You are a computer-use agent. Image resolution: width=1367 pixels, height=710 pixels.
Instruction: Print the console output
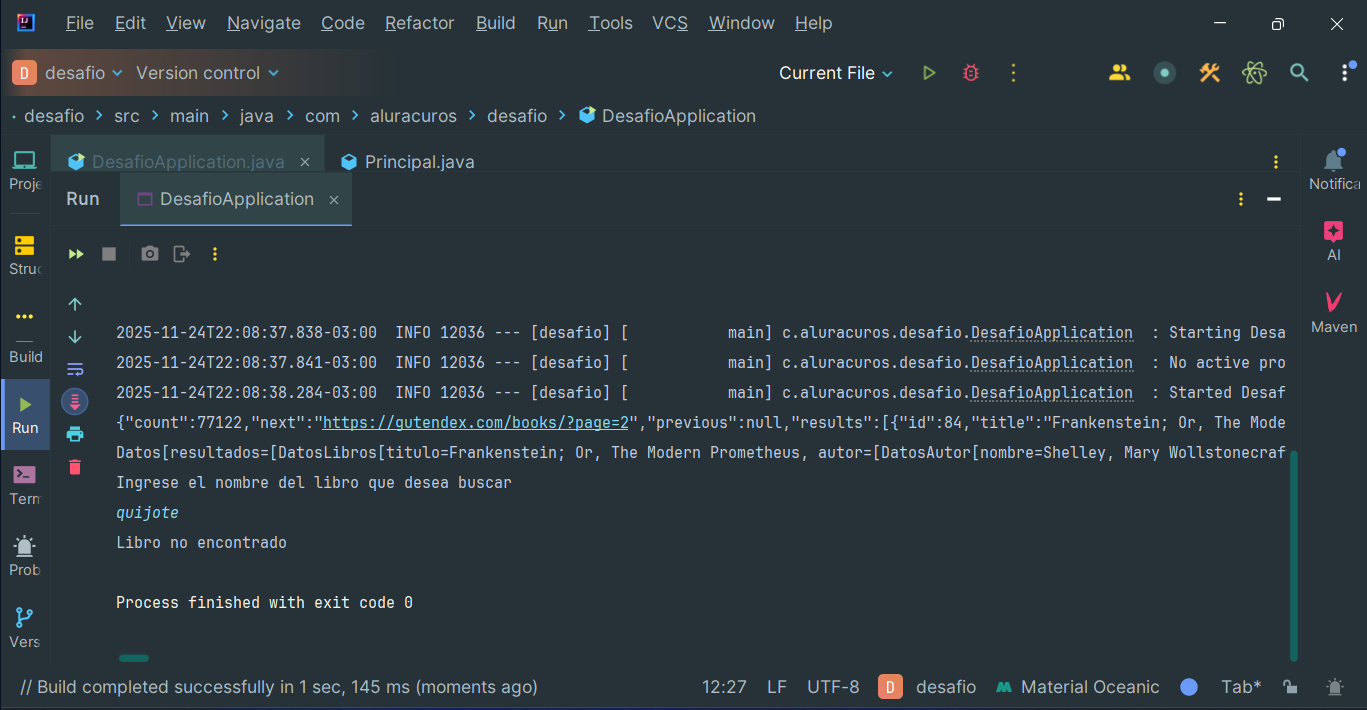coord(75,434)
